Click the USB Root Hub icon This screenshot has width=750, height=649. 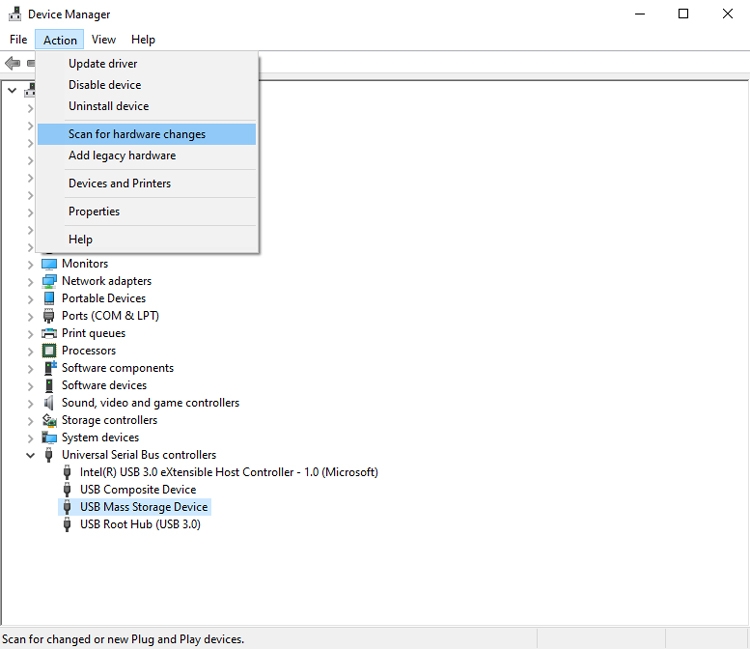67,525
